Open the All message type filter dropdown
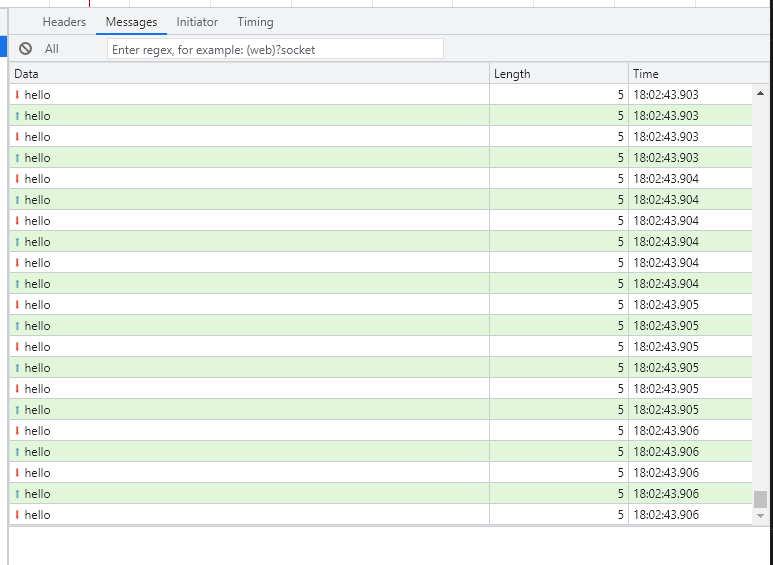The width and height of the screenshot is (773, 565). tap(52, 49)
